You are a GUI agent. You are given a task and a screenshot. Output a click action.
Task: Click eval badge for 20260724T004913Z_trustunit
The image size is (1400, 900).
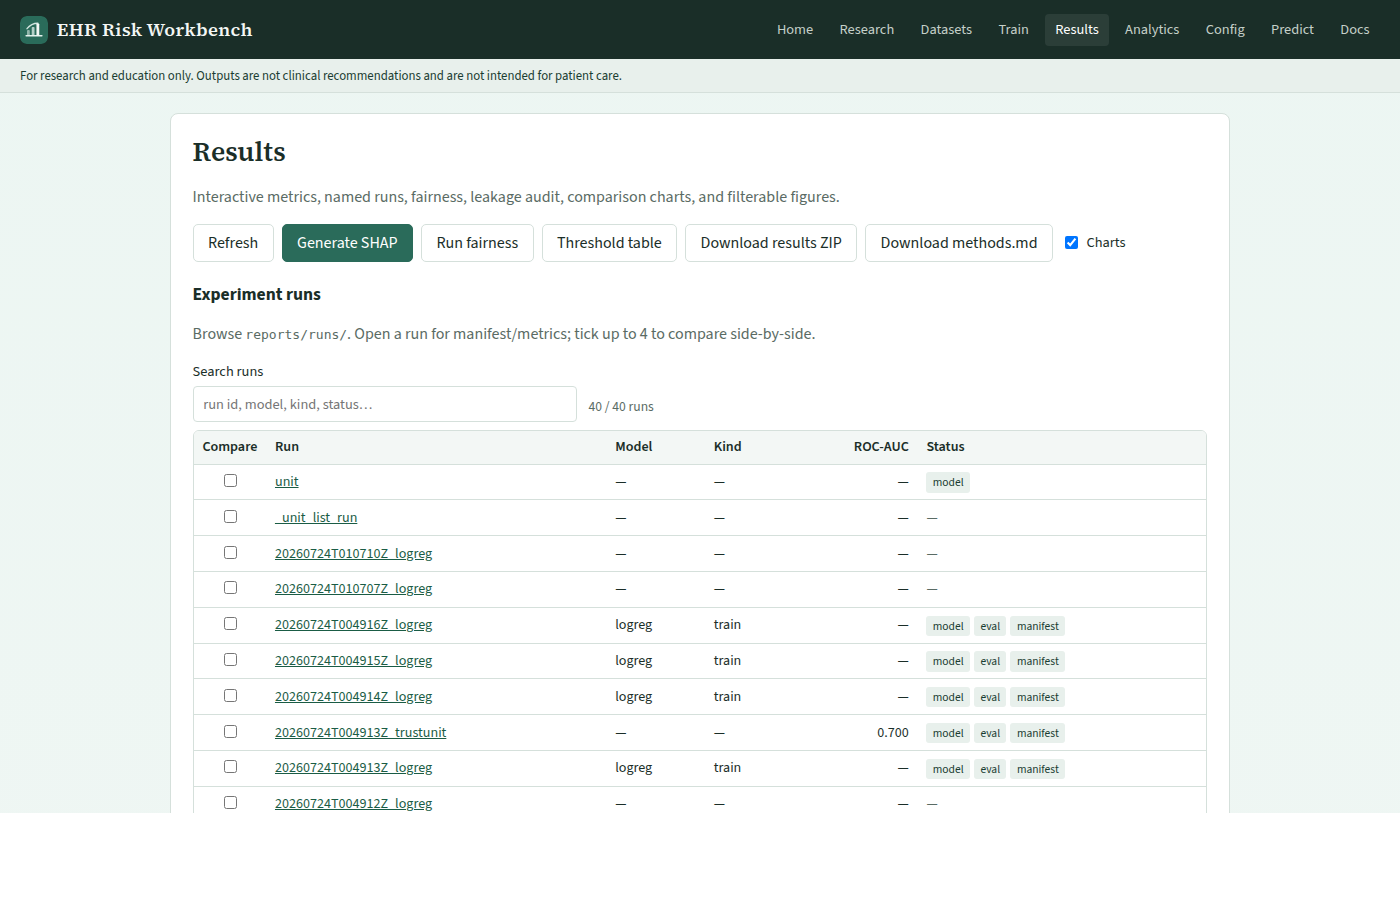(x=990, y=733)
